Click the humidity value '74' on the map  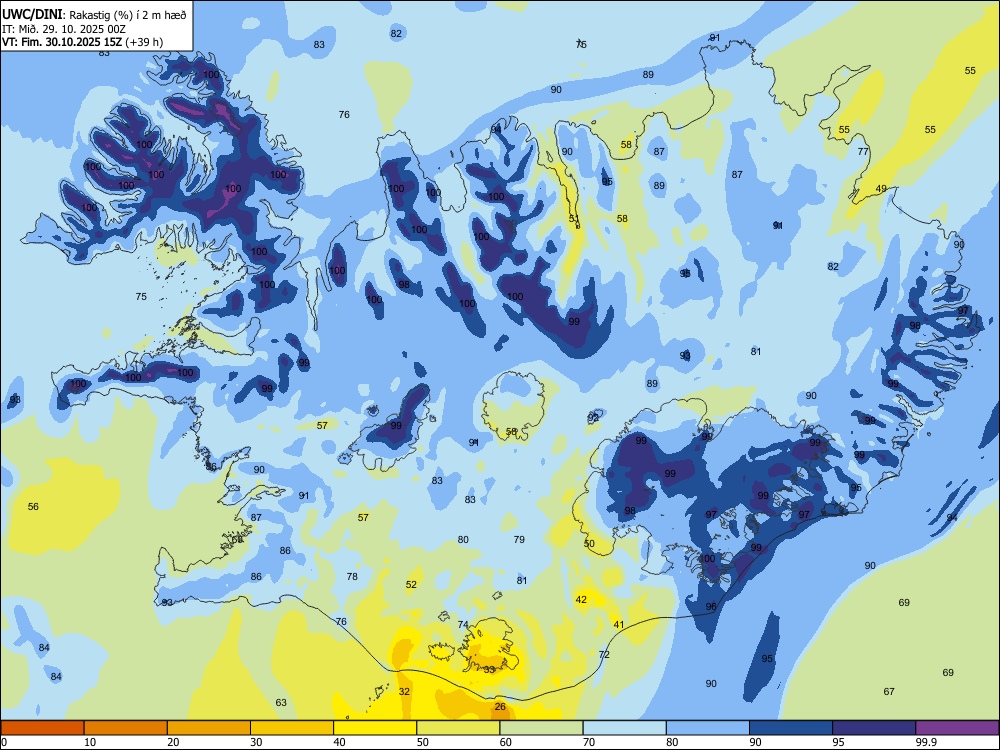pos(463,624)
